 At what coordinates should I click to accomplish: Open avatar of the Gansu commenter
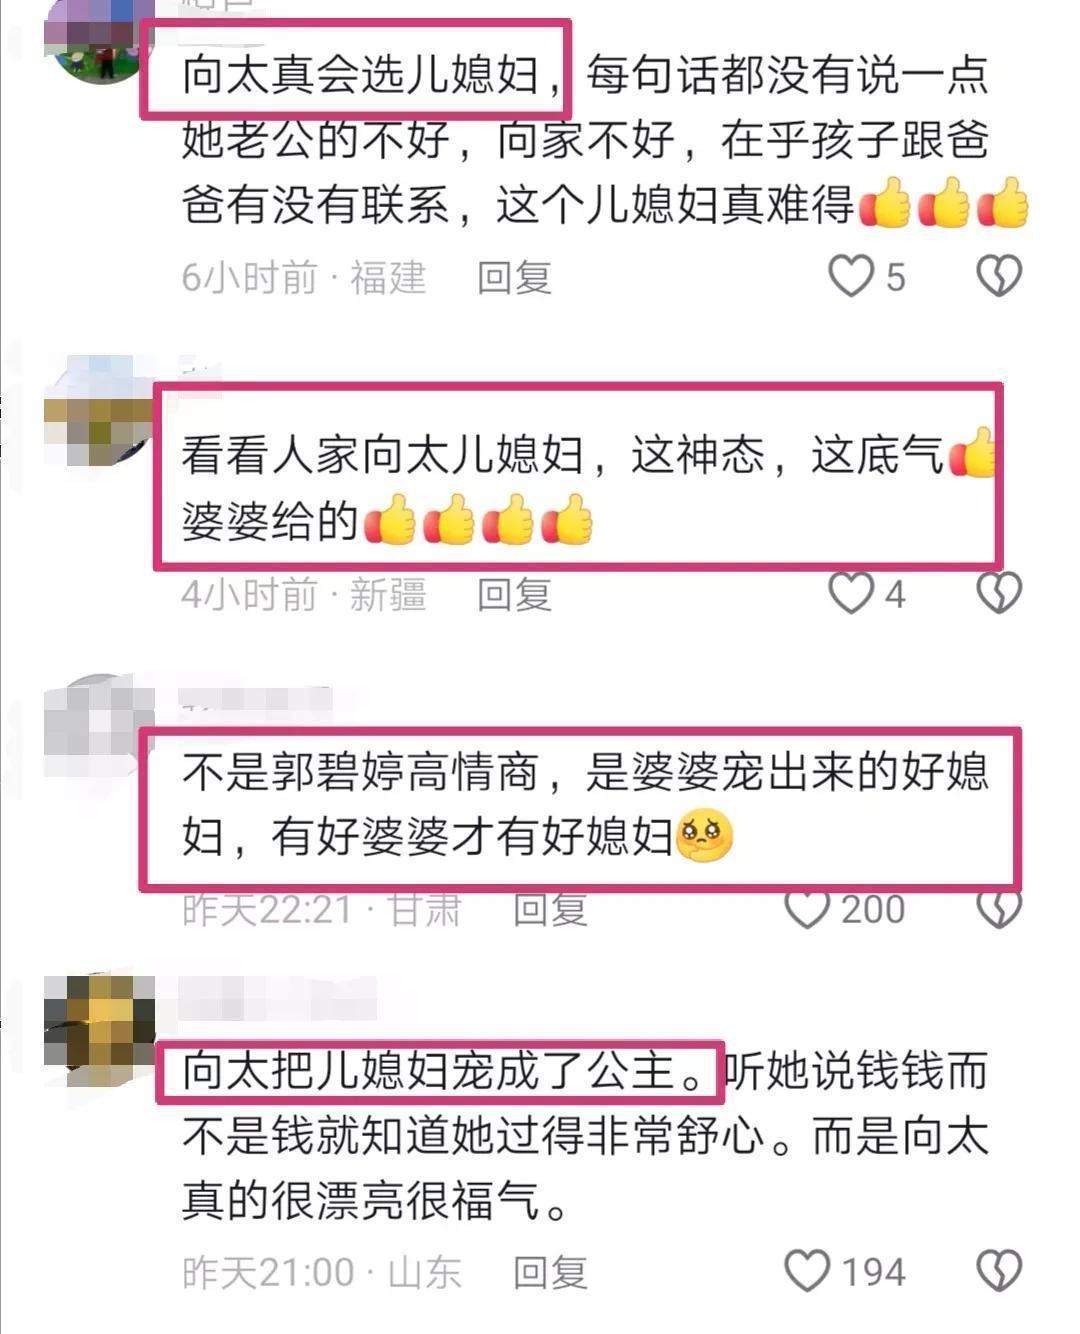coord(98,730)
